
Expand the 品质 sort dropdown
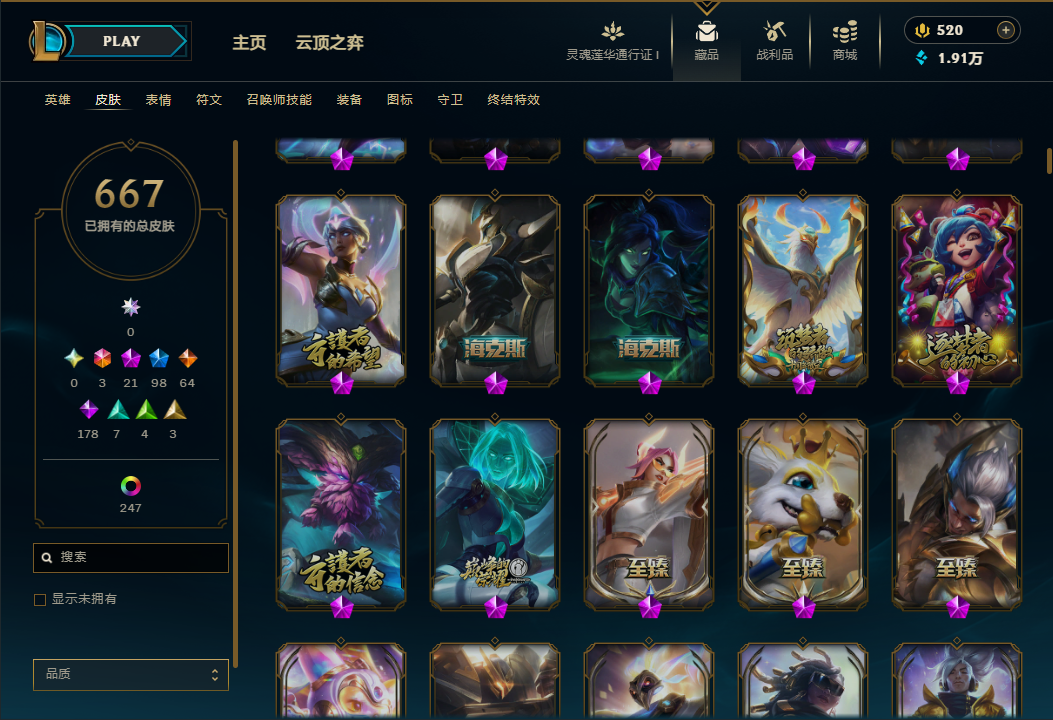131,674
